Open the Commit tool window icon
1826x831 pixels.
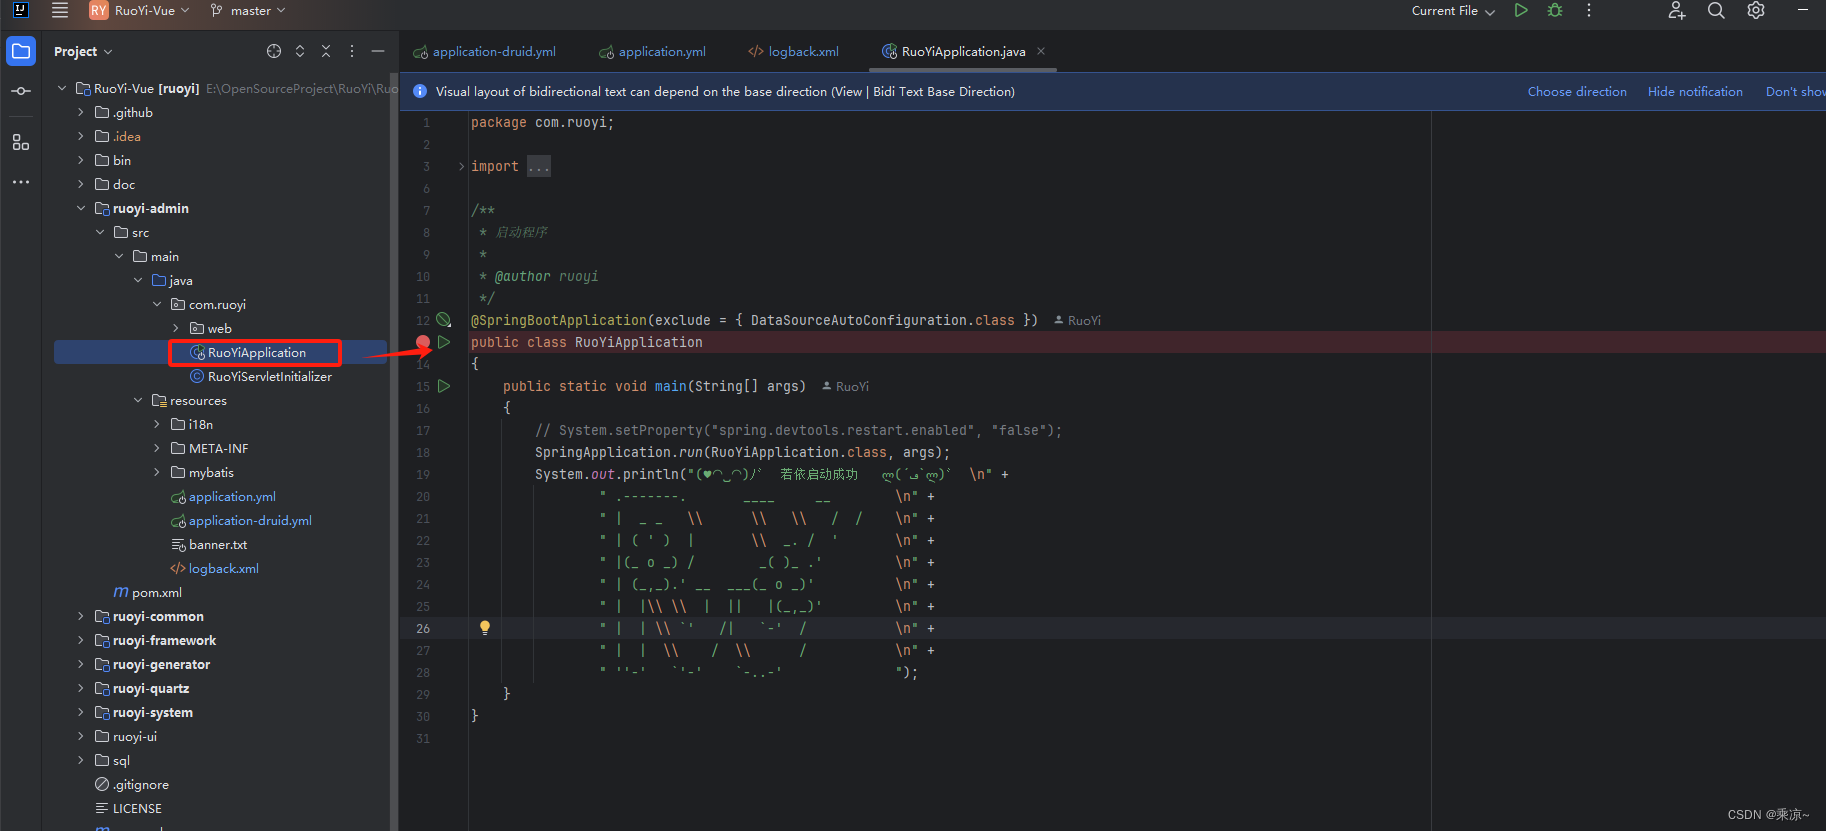[x=21, y=91]
